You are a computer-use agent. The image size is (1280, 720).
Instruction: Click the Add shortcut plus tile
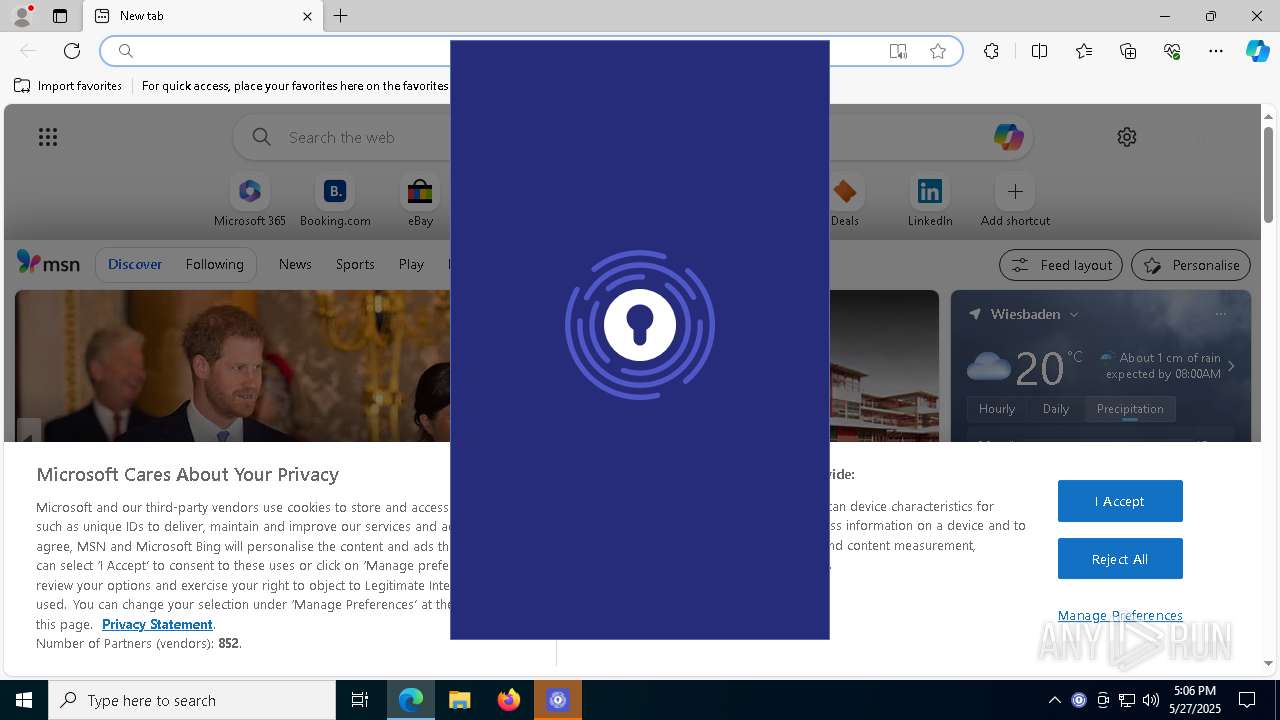pyautogui.click(x=1015, y=201)
